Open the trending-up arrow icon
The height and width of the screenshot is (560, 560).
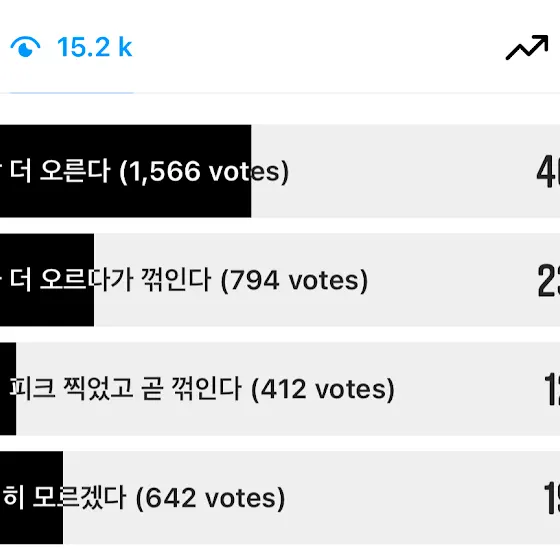pos(527,47)
